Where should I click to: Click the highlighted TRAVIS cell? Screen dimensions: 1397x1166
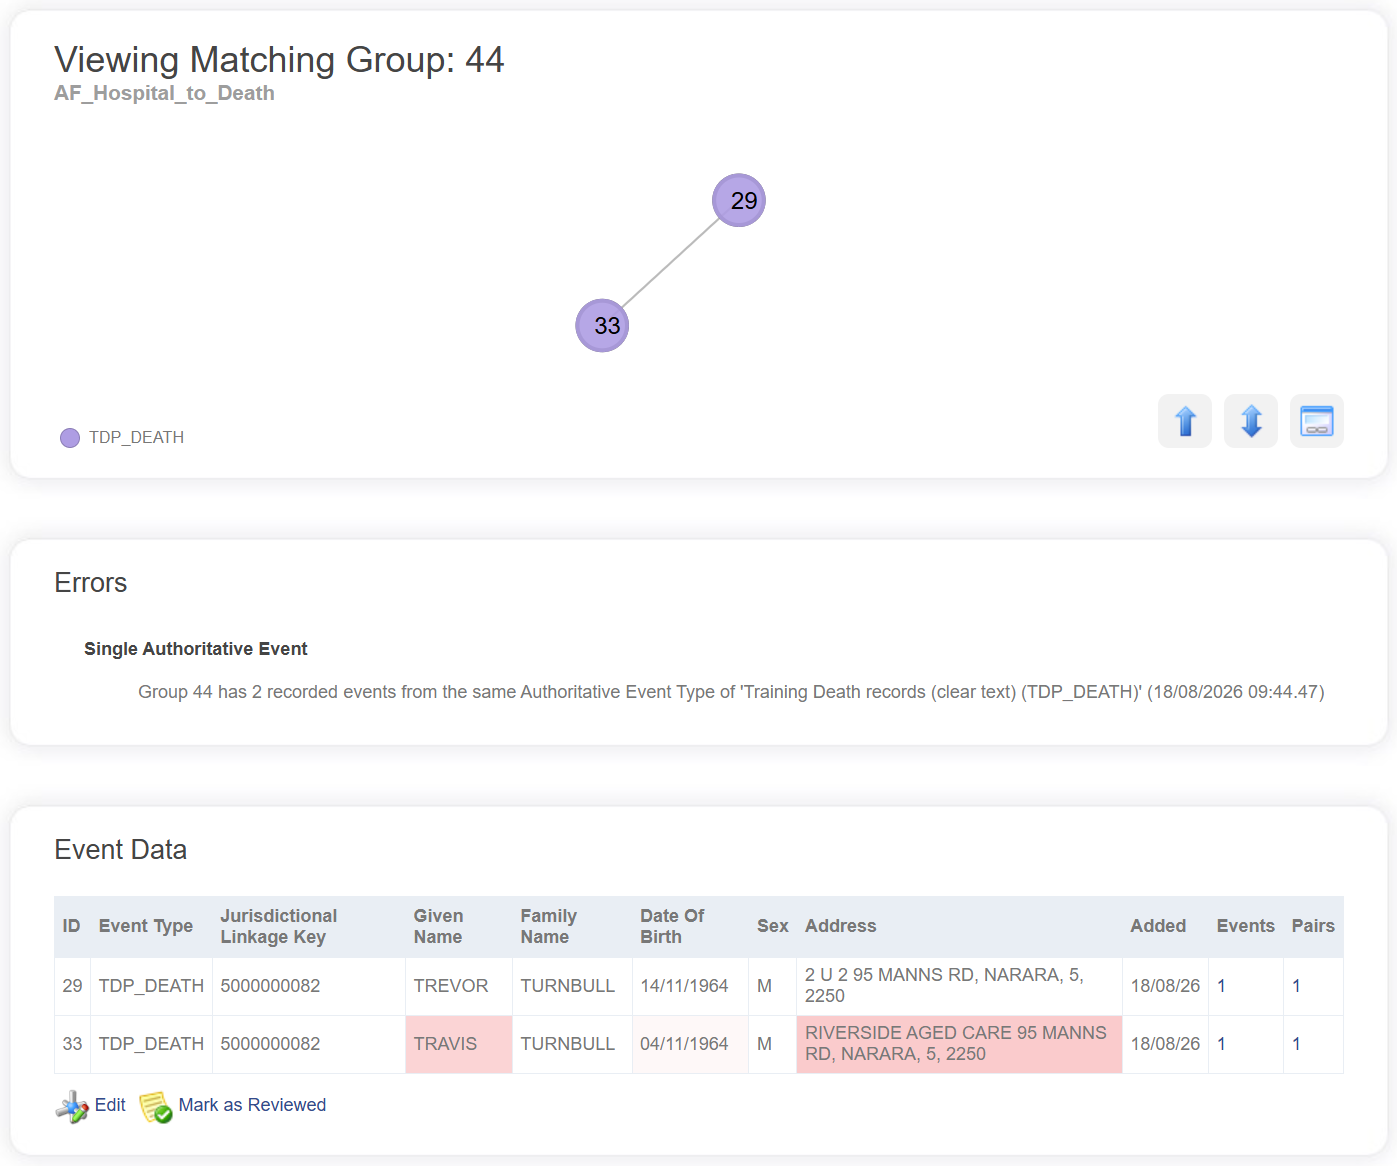(x=459, y=1044)
